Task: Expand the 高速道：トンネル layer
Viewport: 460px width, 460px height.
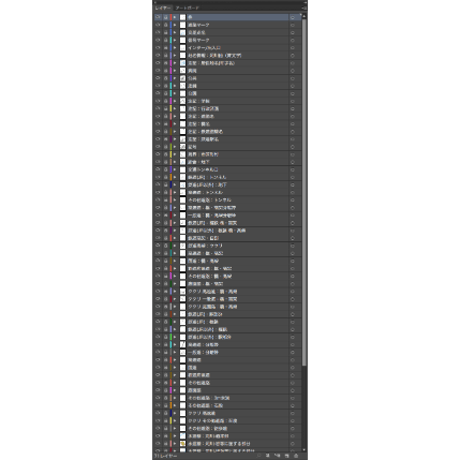Action: (x=175, y=193)
